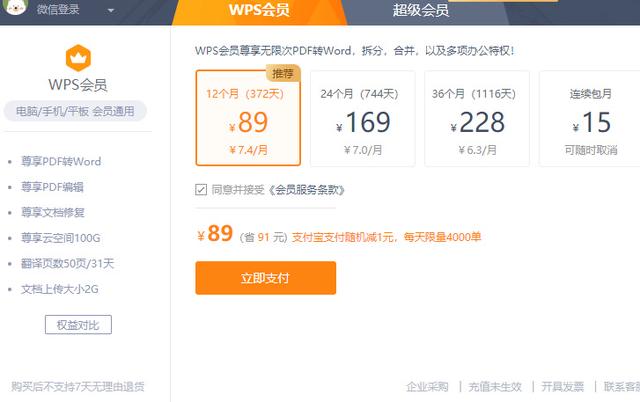640x402 pixels.
Task: Select the 连续包月 ¥15 plan
Action: 590,118
